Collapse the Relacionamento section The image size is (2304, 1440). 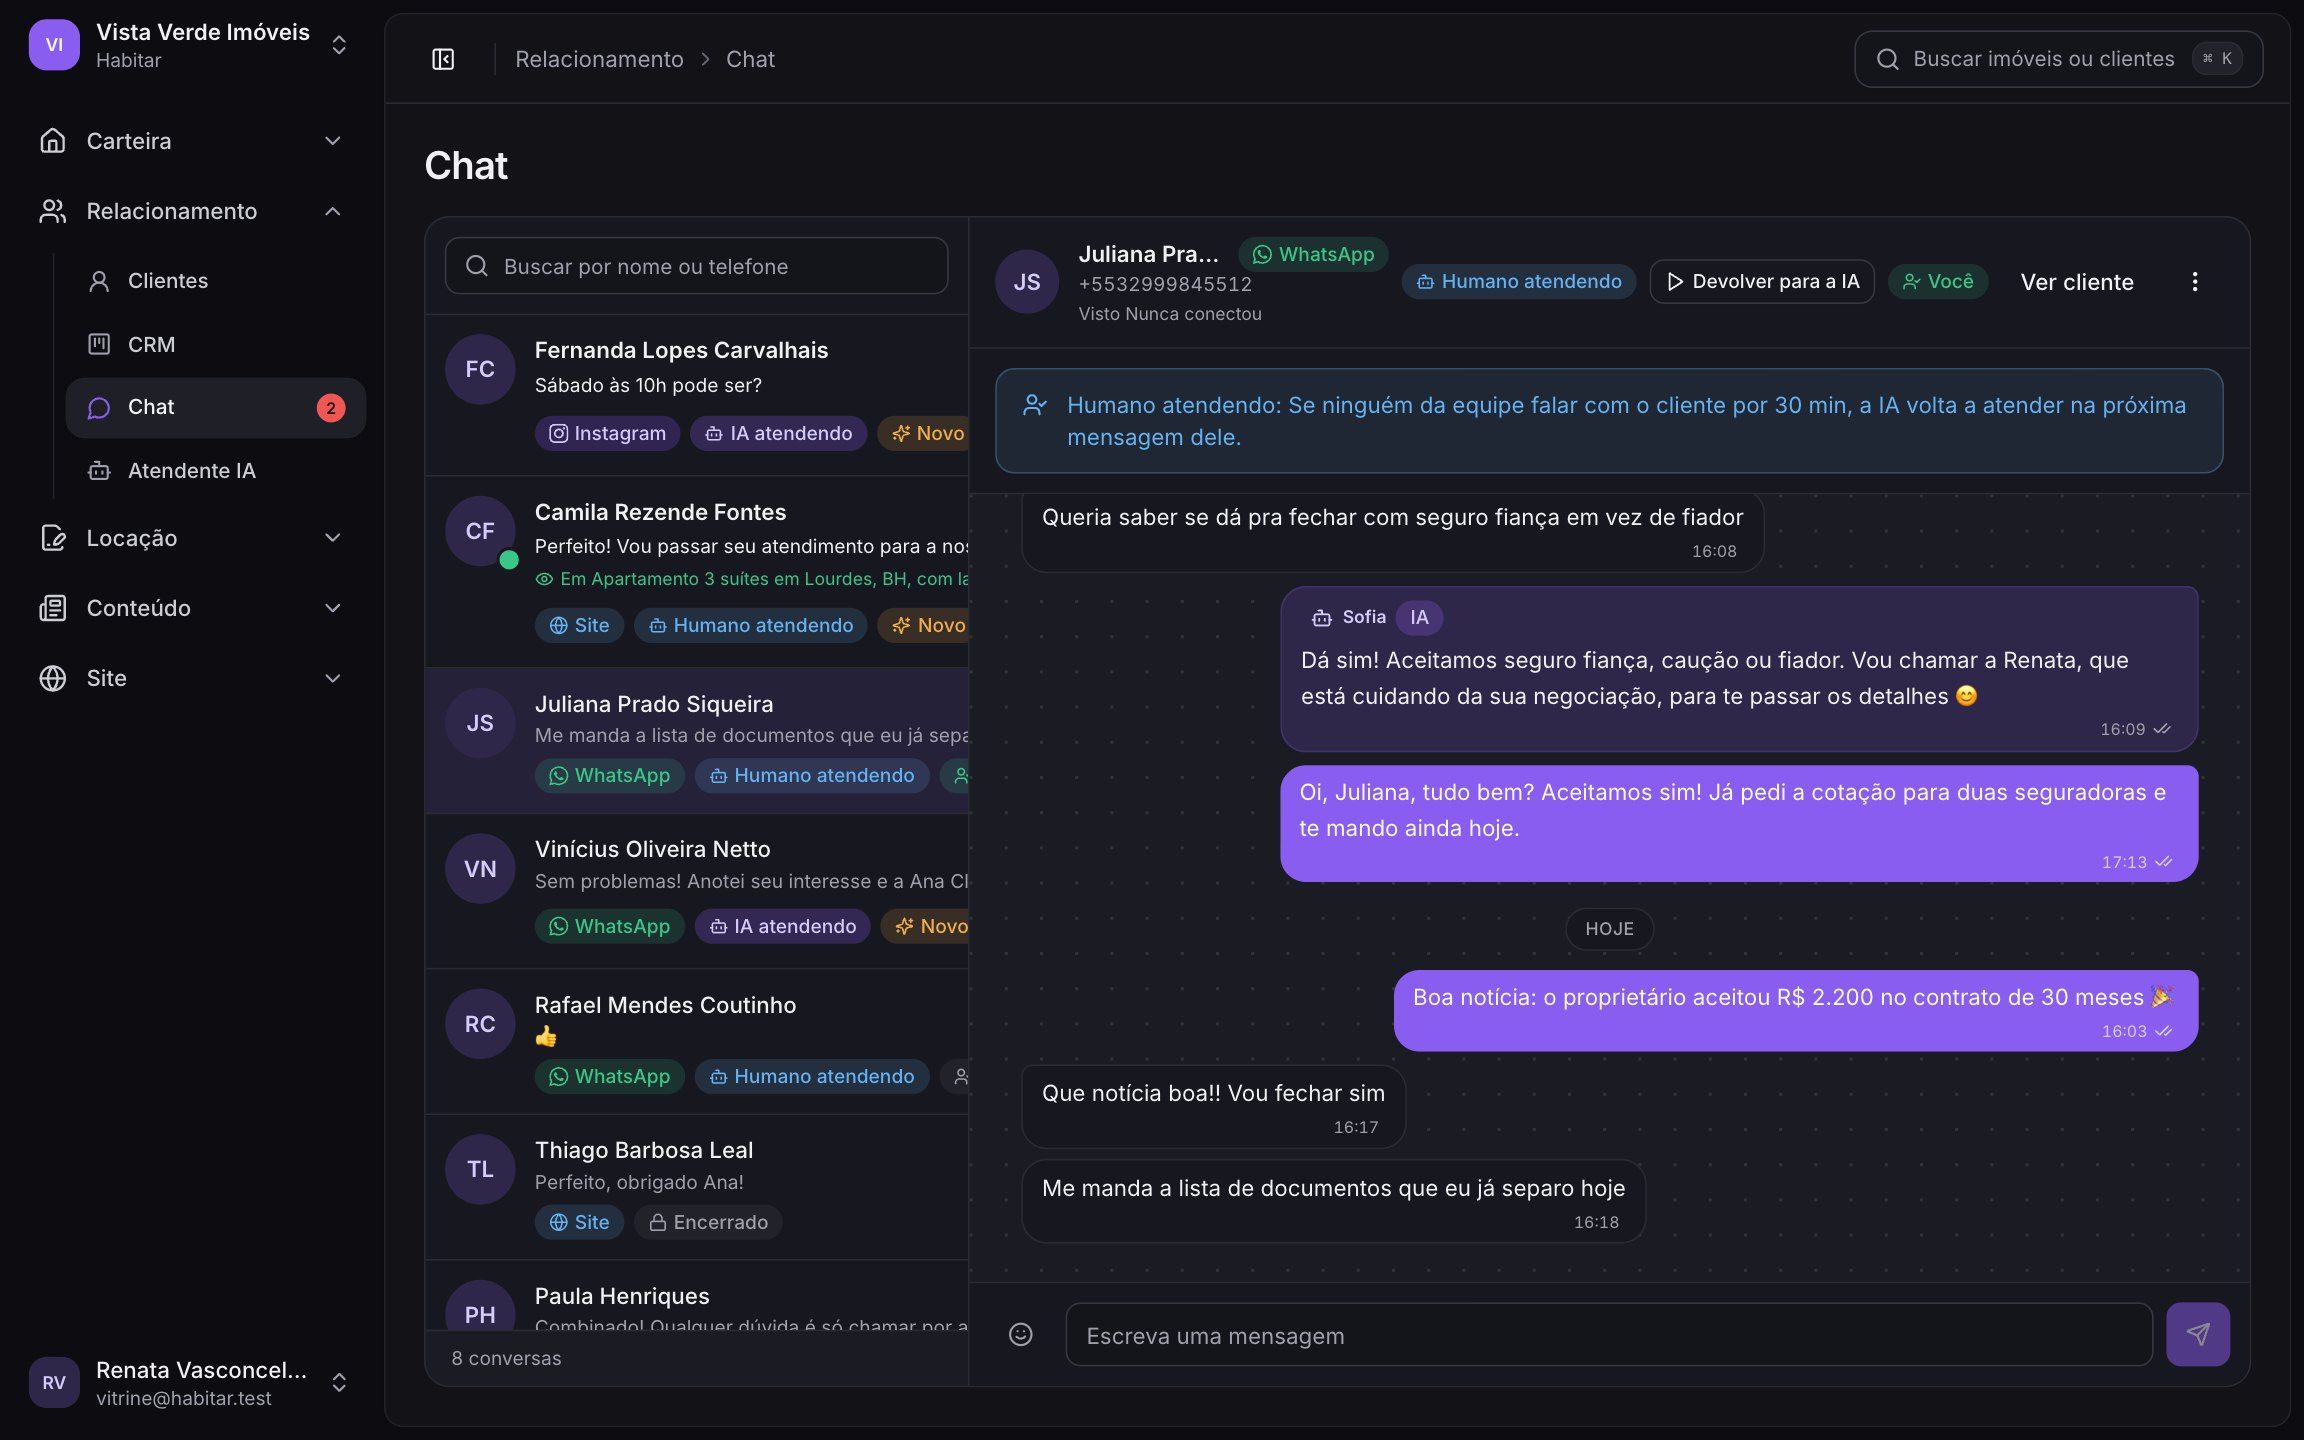(192, 211)
